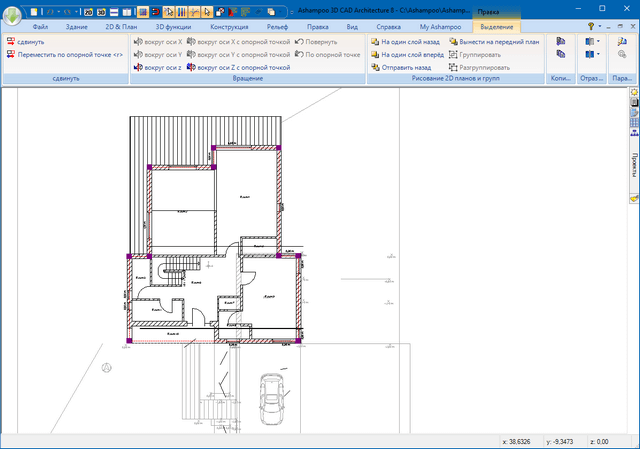
Task: Click the application menu orb button
Action: (x=13, y=14)
